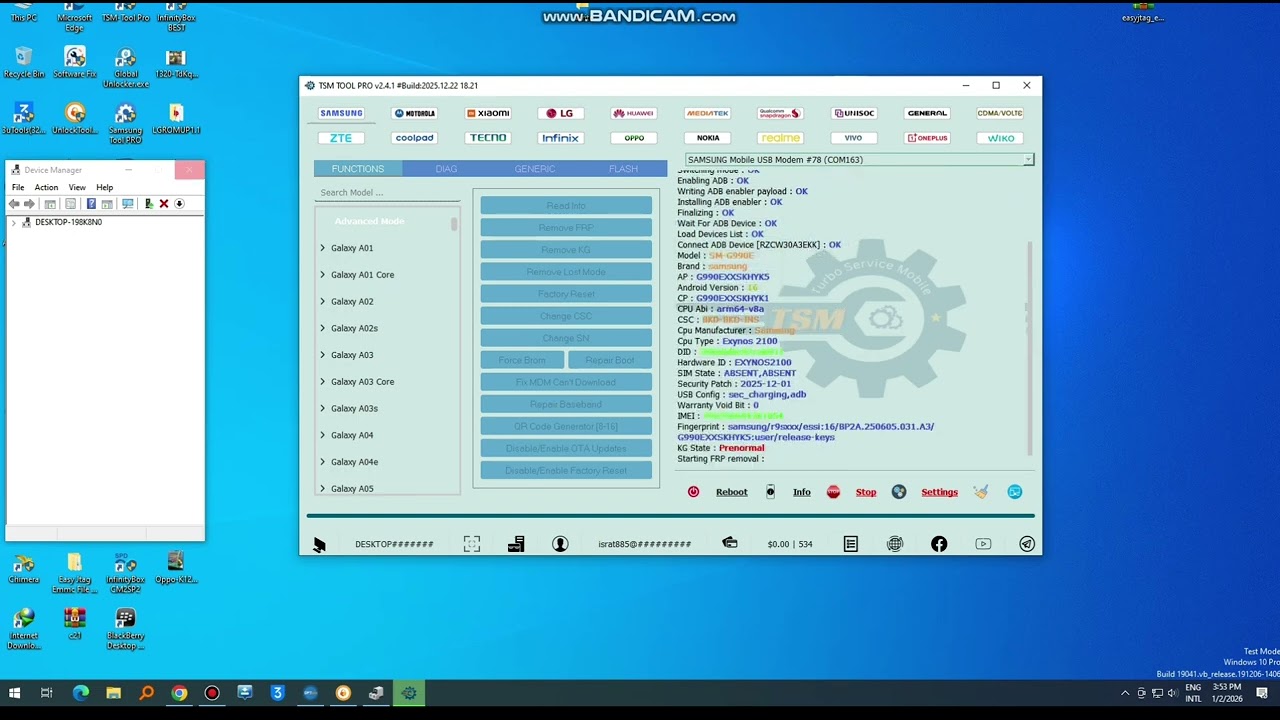Open File menu in Device Manager

18,187
